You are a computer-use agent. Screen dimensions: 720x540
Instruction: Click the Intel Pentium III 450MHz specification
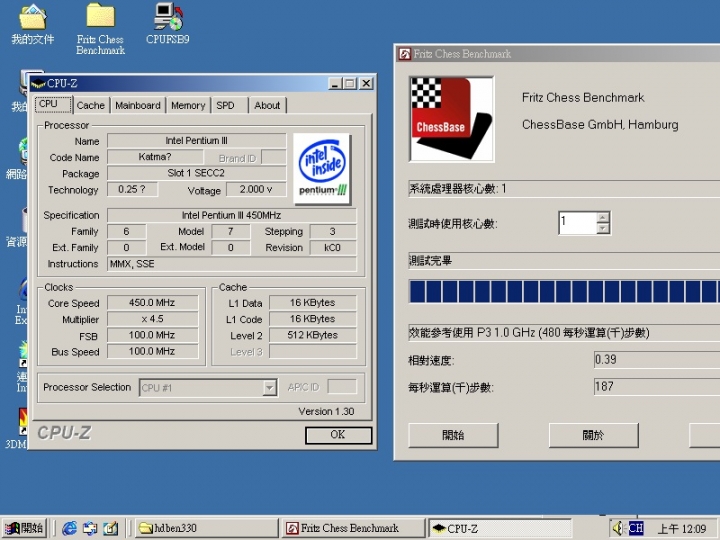(231, 215)
